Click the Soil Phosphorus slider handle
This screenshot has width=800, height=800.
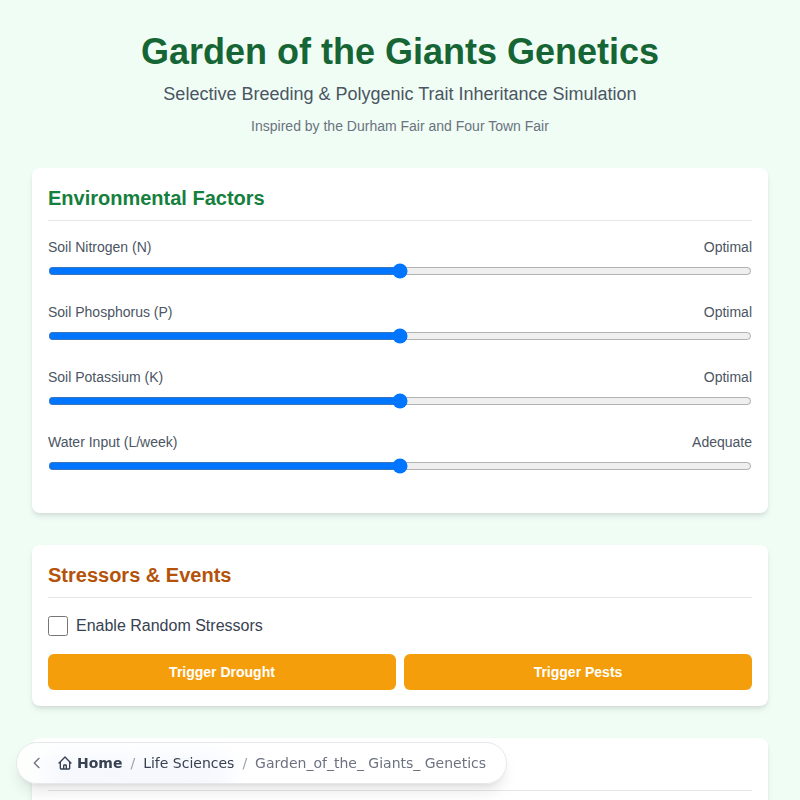[400, 336]
